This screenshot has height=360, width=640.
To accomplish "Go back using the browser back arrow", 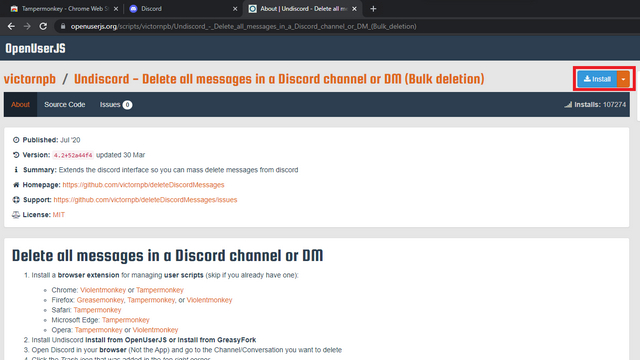I will click(x=11, y=26).
